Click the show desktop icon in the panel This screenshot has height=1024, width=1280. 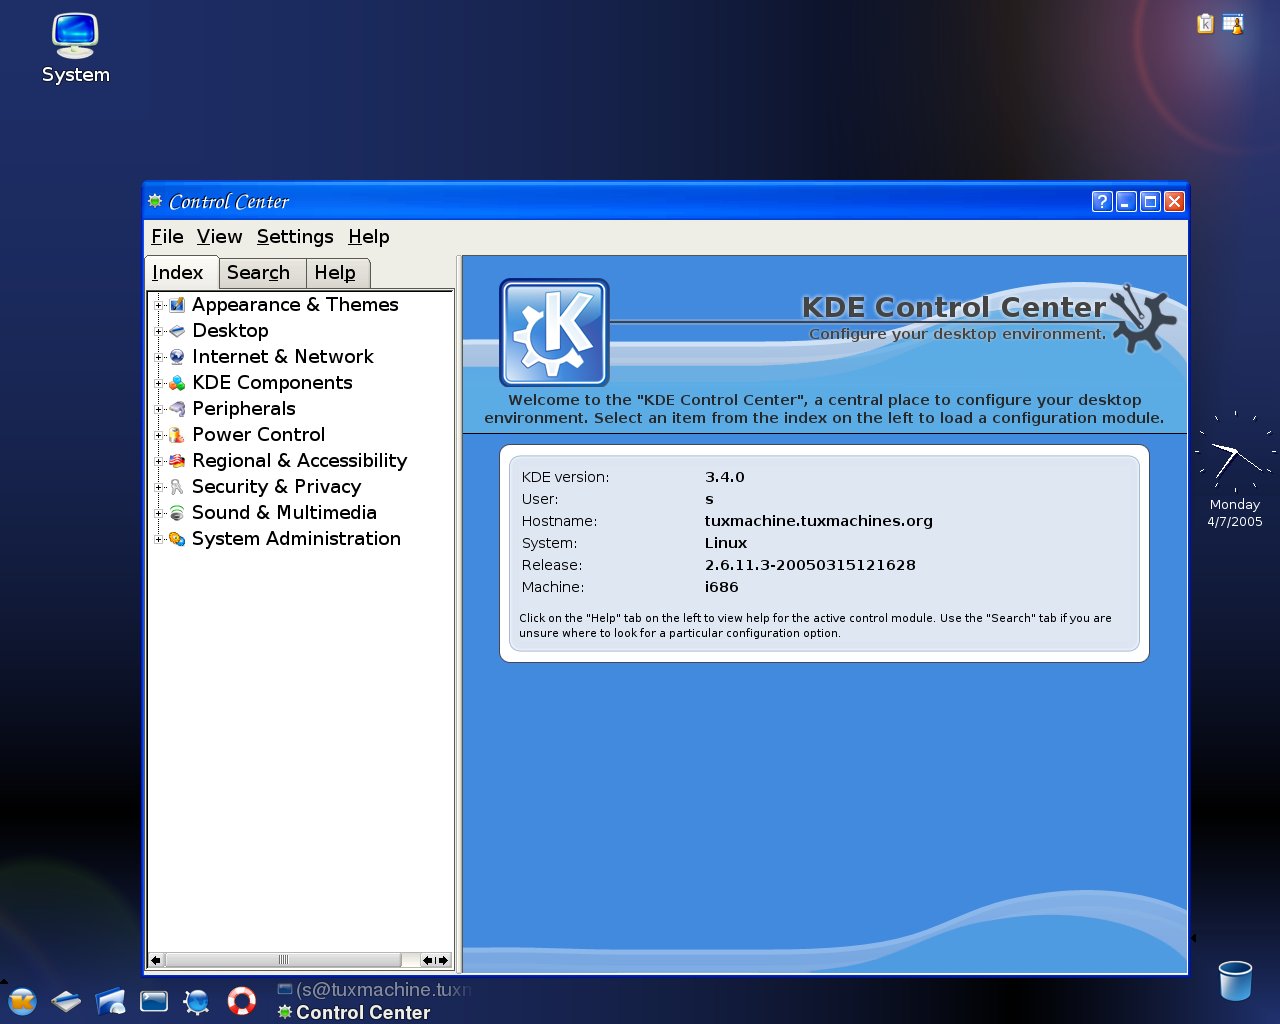[66, 1001]
